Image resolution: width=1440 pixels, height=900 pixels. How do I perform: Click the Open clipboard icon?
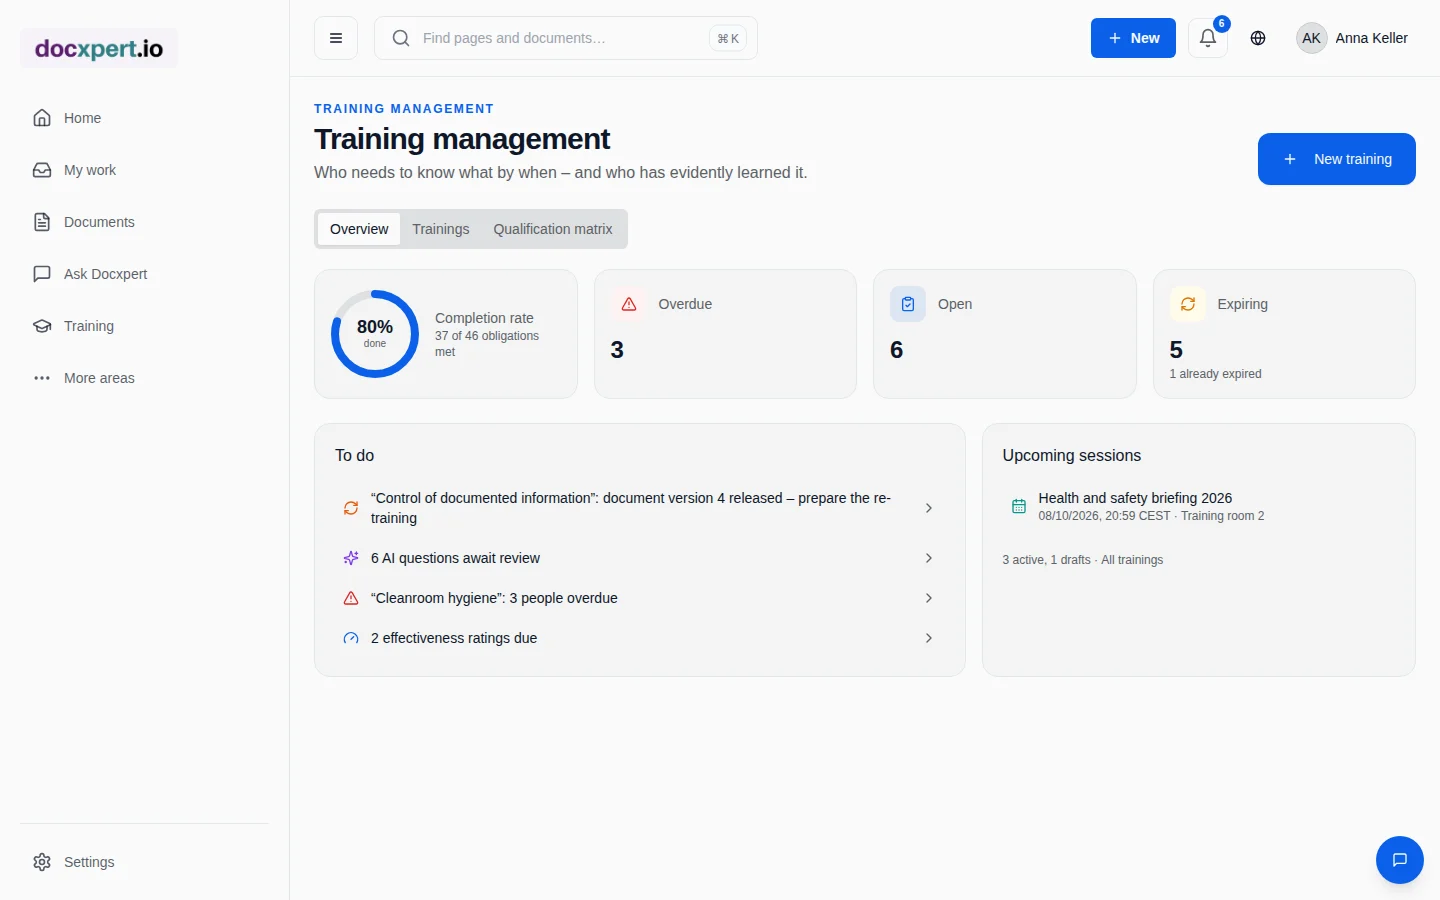pos(908,304)
